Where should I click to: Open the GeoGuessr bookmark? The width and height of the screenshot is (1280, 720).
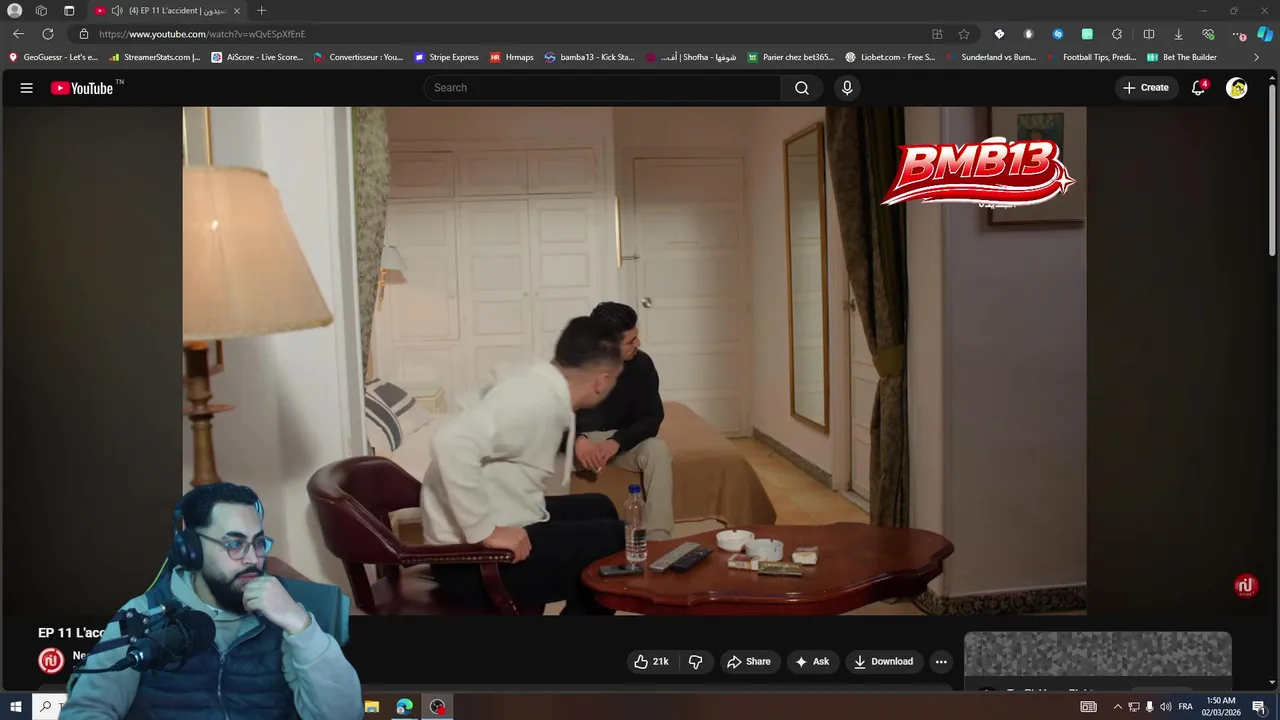[53, 57]
